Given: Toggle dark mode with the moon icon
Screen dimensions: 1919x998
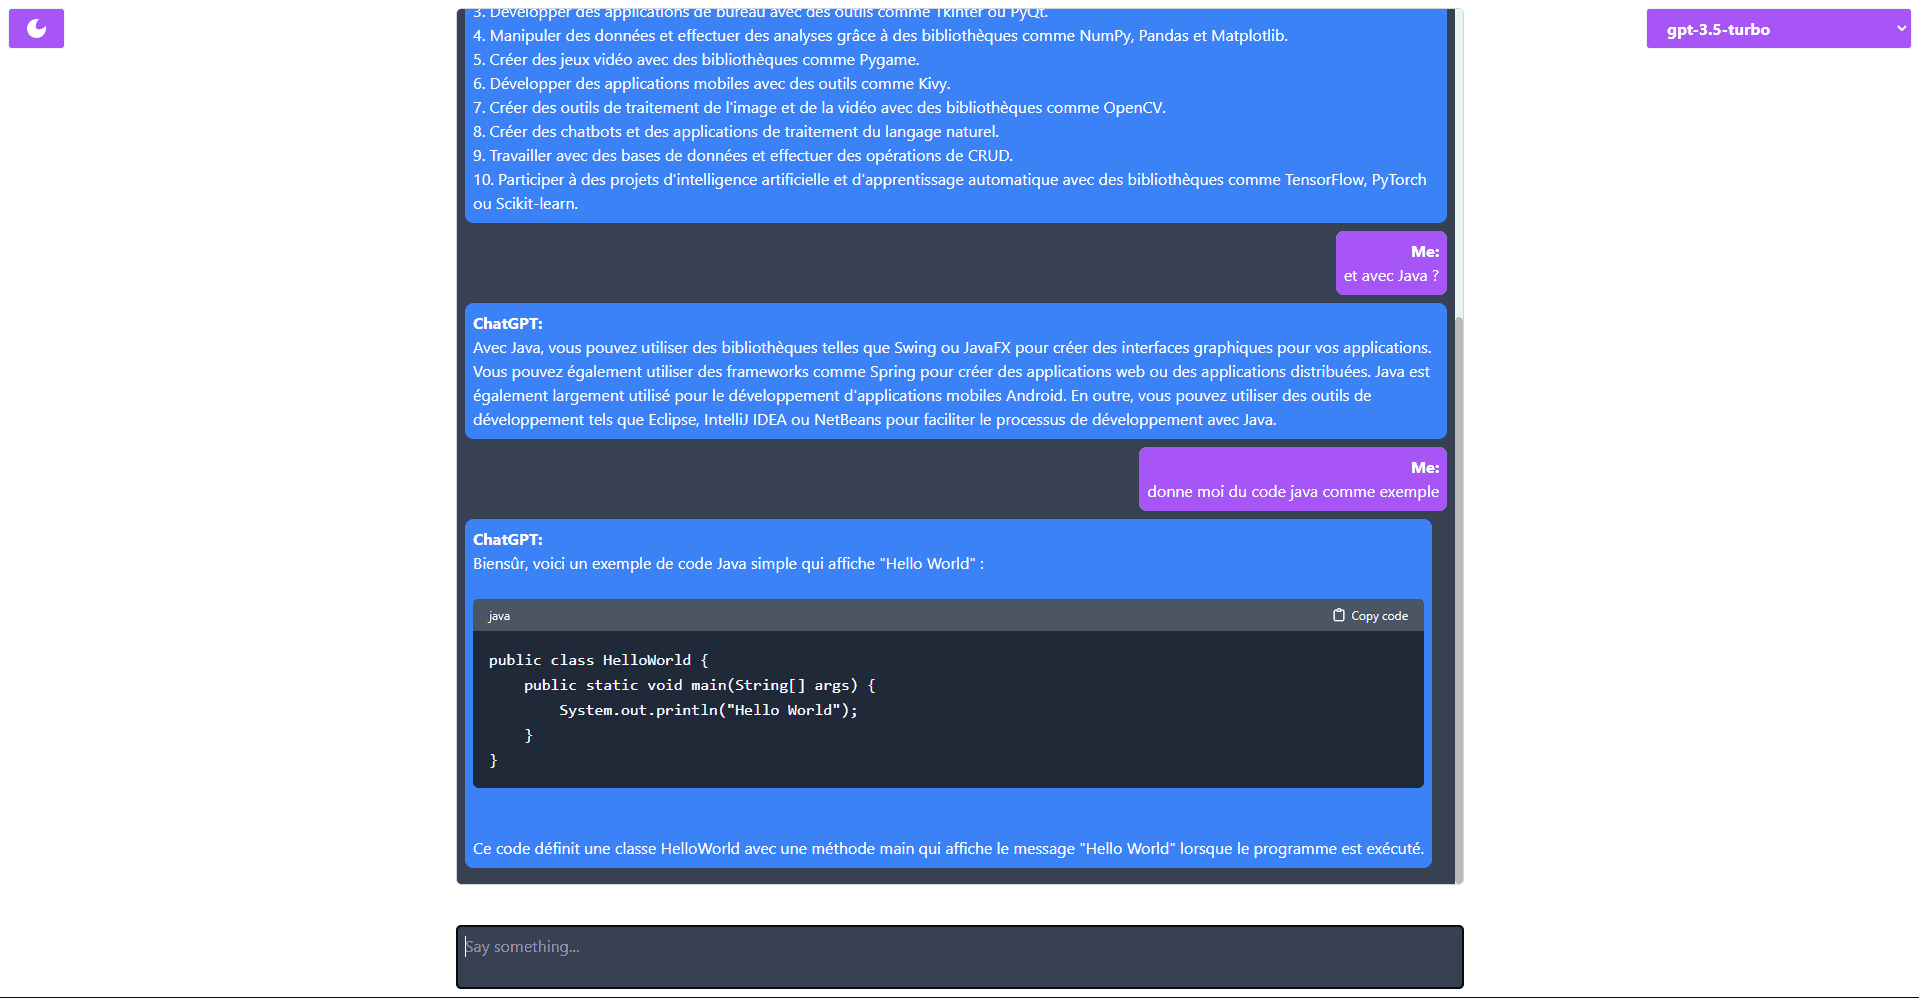Looking at the screenshot, I should [x=36, y=28].
